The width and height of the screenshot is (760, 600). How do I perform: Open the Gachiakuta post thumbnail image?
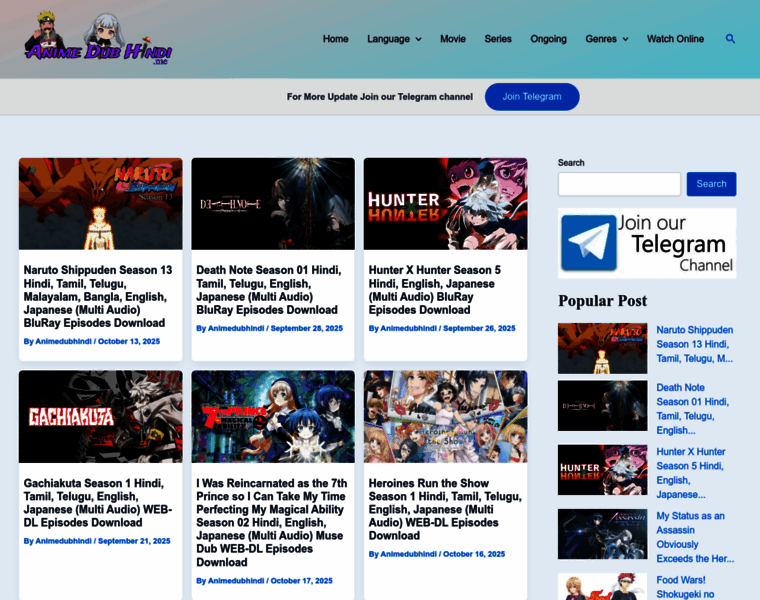[100, 416]
